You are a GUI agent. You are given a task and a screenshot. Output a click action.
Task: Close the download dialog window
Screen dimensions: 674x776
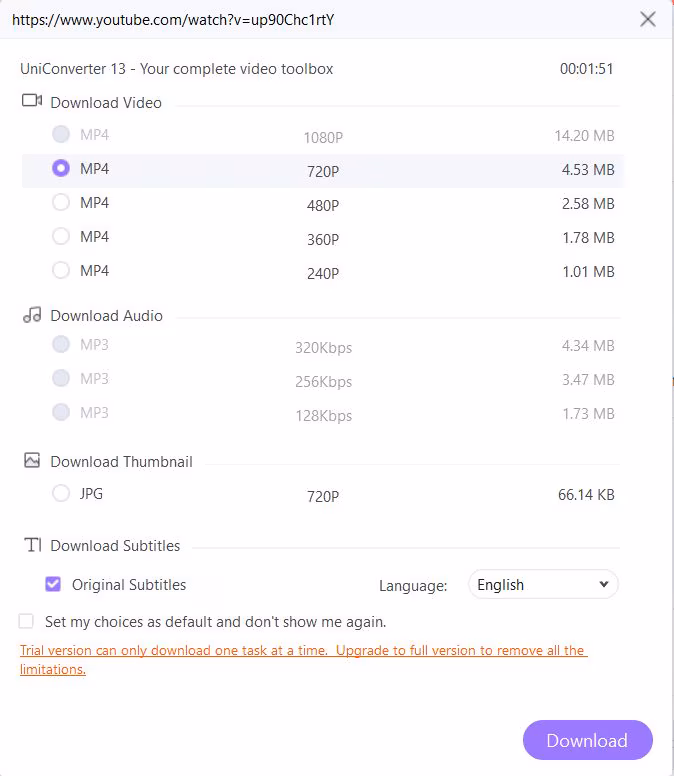(x=648, y=19)
